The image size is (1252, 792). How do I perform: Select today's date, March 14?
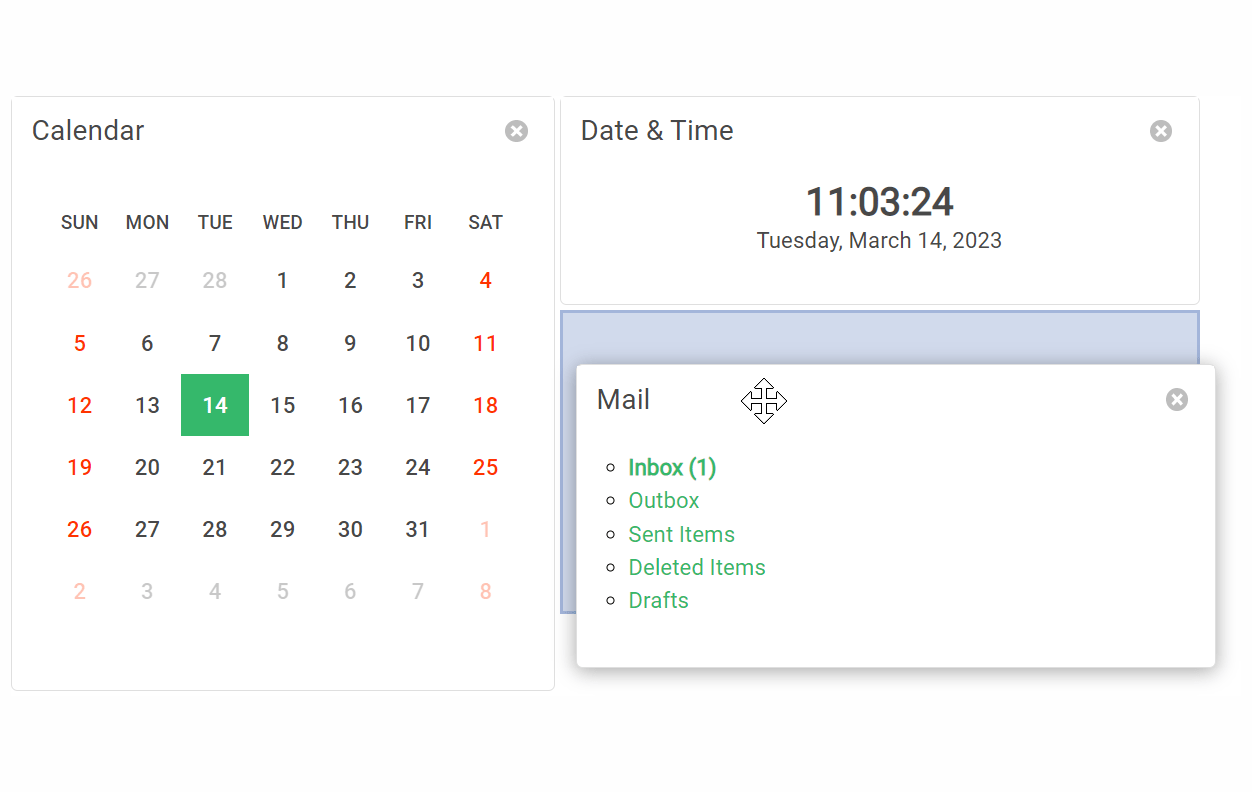click(x=215, y=405)
